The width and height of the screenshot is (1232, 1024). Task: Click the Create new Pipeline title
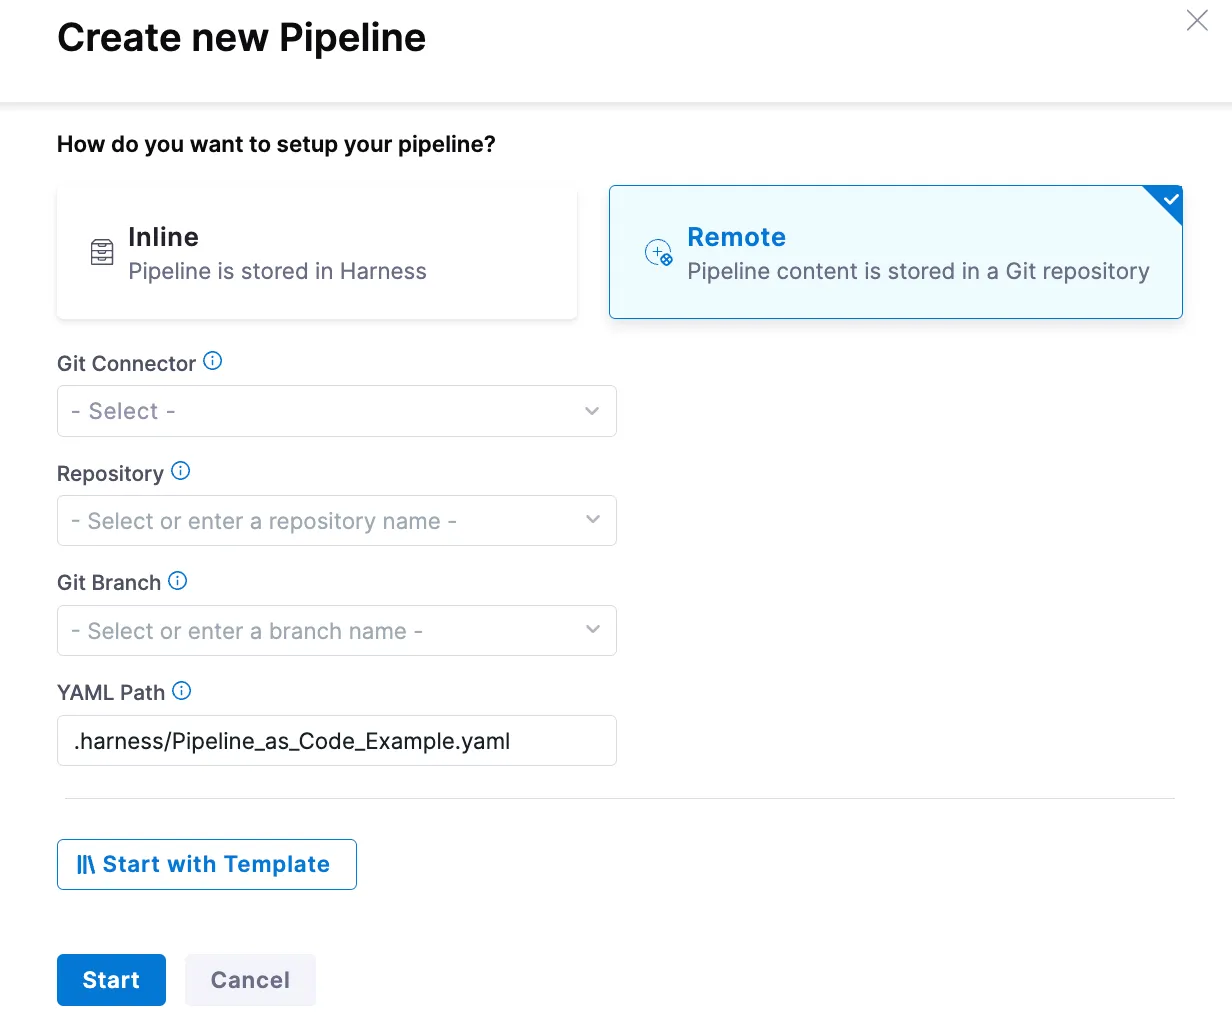[241, 37]
